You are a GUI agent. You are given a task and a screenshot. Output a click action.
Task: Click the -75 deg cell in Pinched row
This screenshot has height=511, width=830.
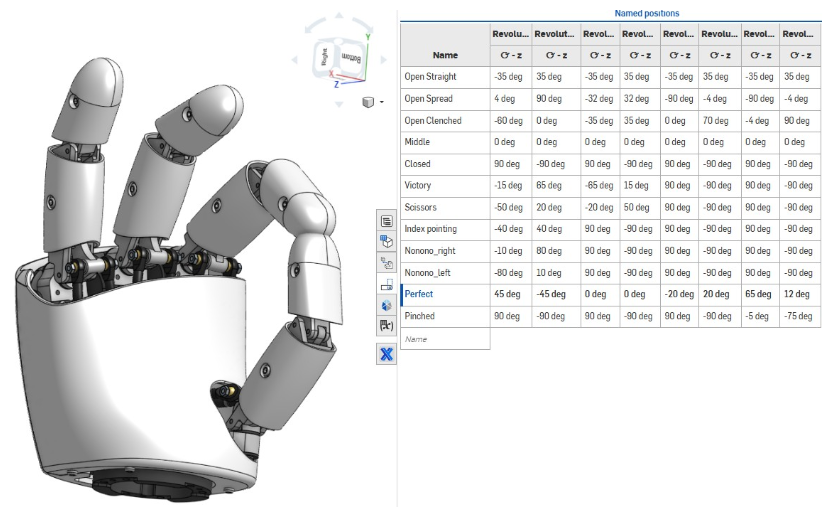[x=800, y=316]
